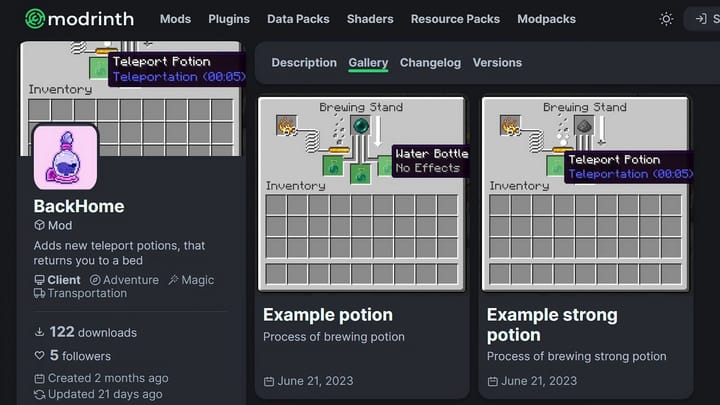Open the Versions tab

[497, 62]
